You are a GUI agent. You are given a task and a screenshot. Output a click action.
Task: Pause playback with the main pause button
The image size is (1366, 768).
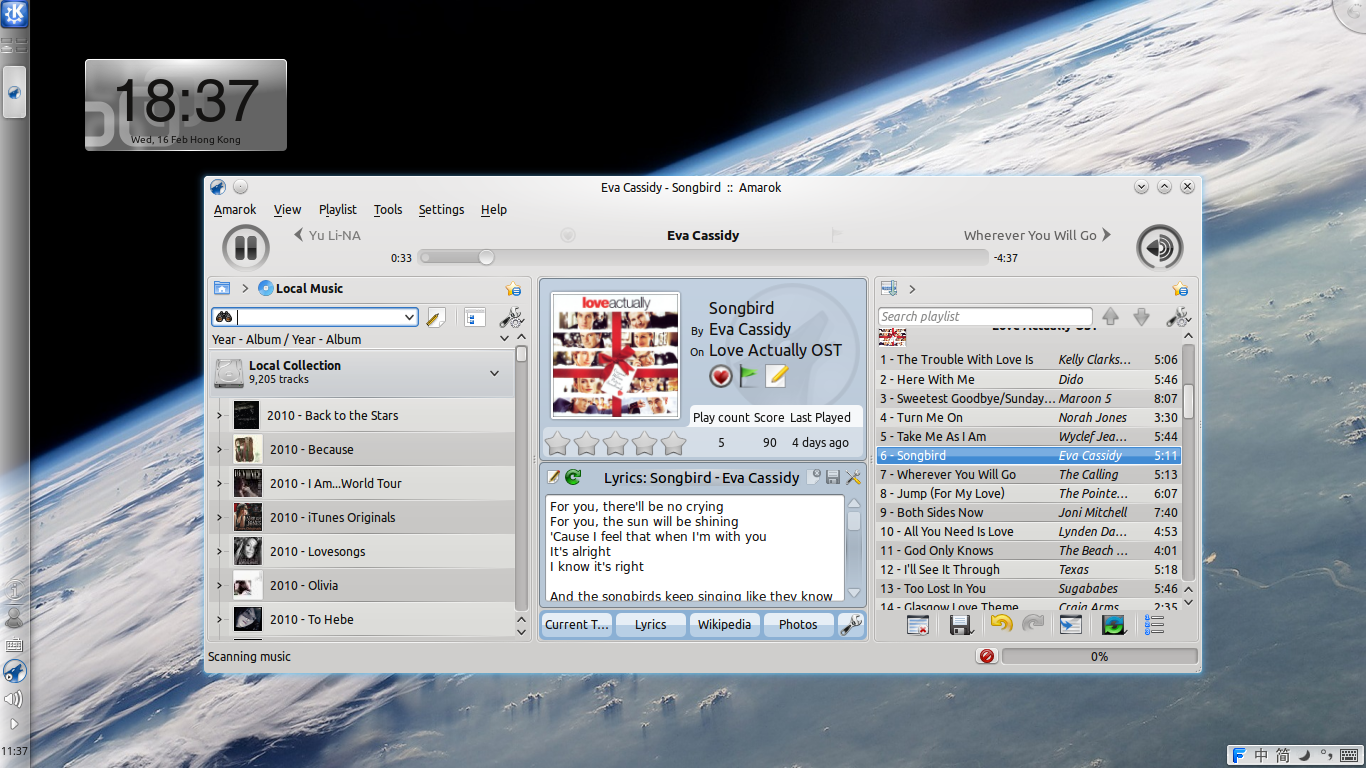pos(246,246)
